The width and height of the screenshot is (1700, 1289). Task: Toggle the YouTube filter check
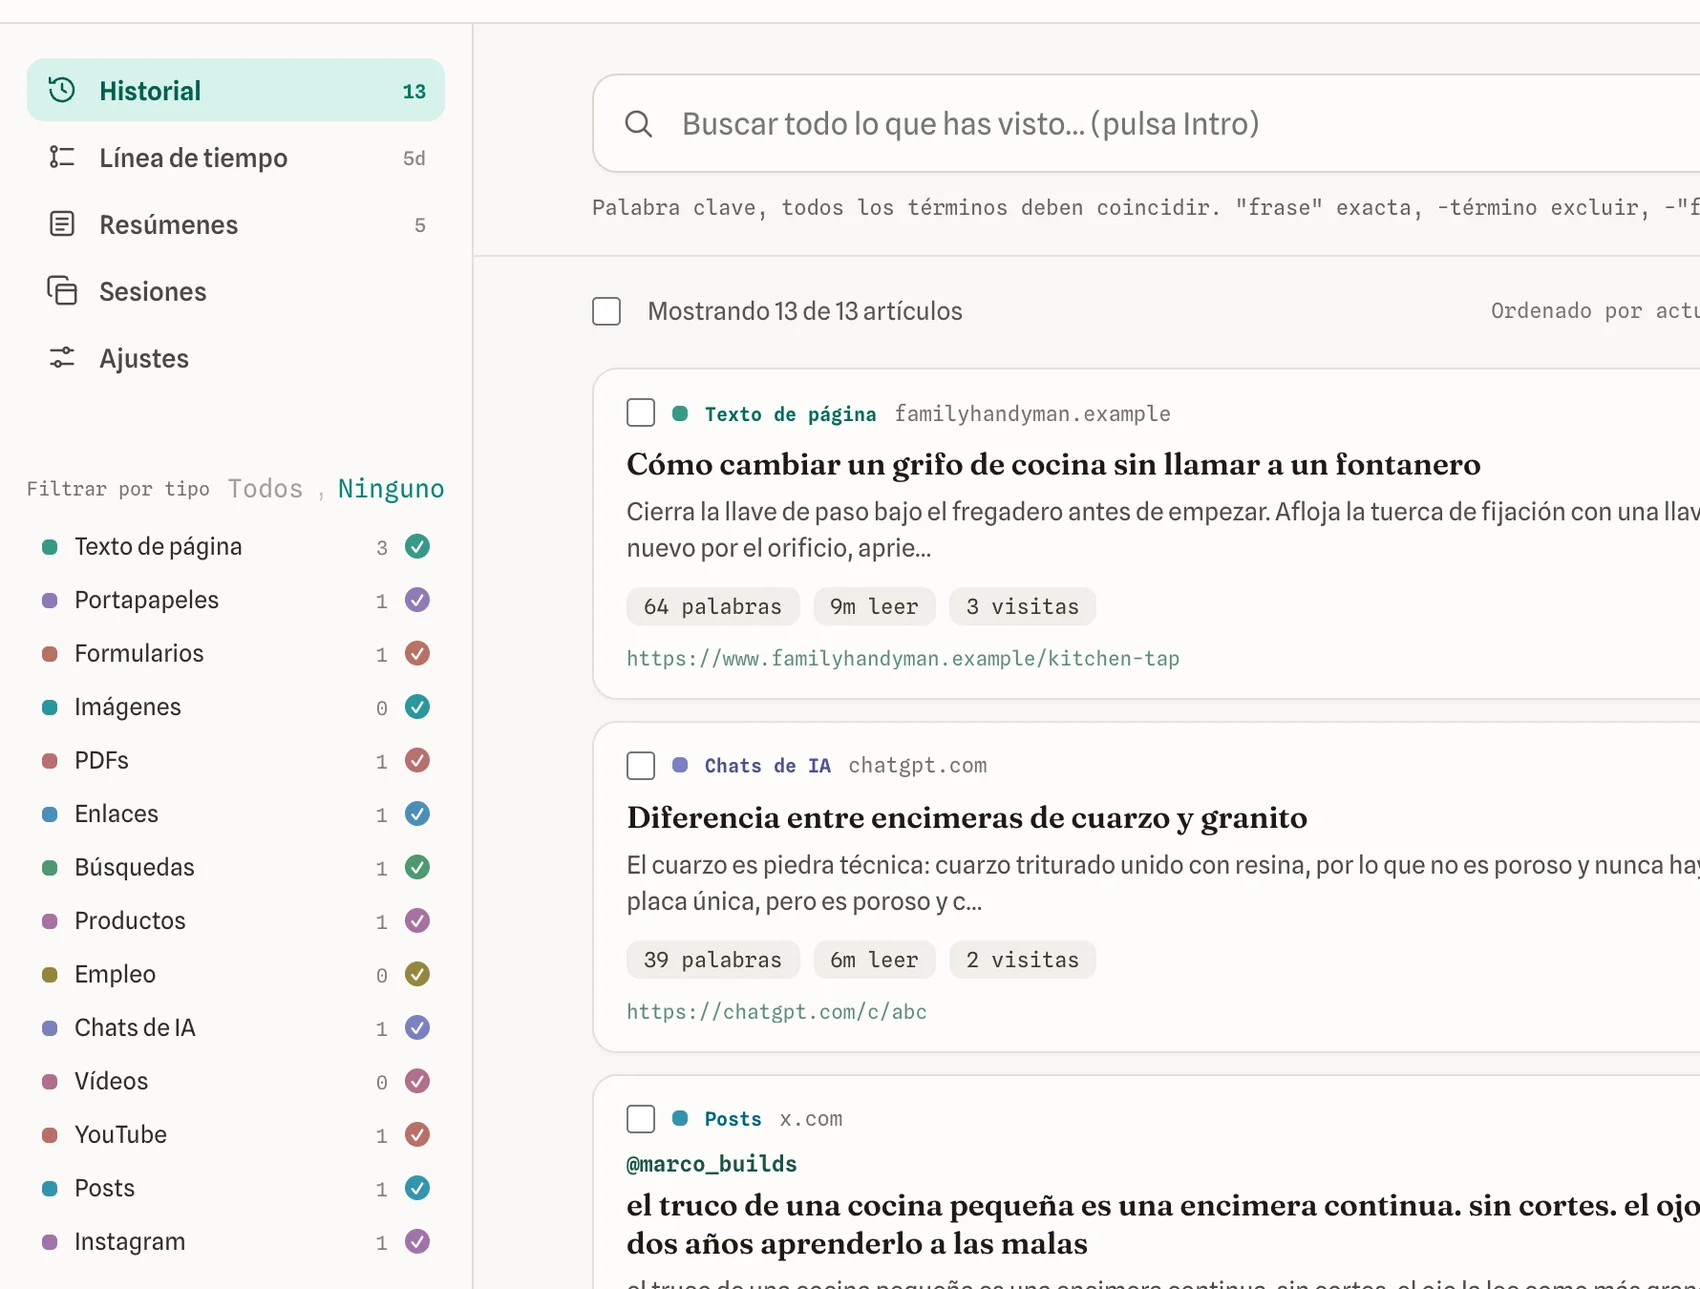[x=417, y=1134]
